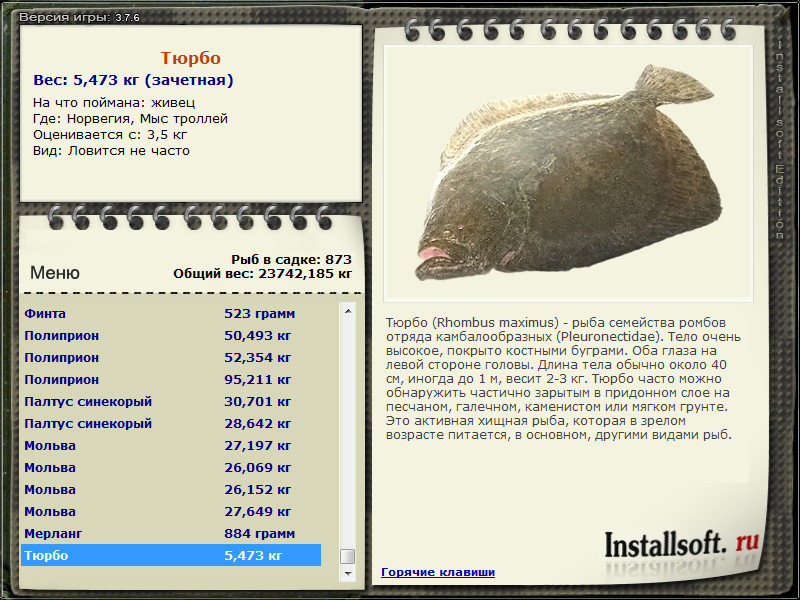Screen dimensions: 800x600
Task: Click the scrollbar up arrow in the fish list
Action: click(348, 311)
